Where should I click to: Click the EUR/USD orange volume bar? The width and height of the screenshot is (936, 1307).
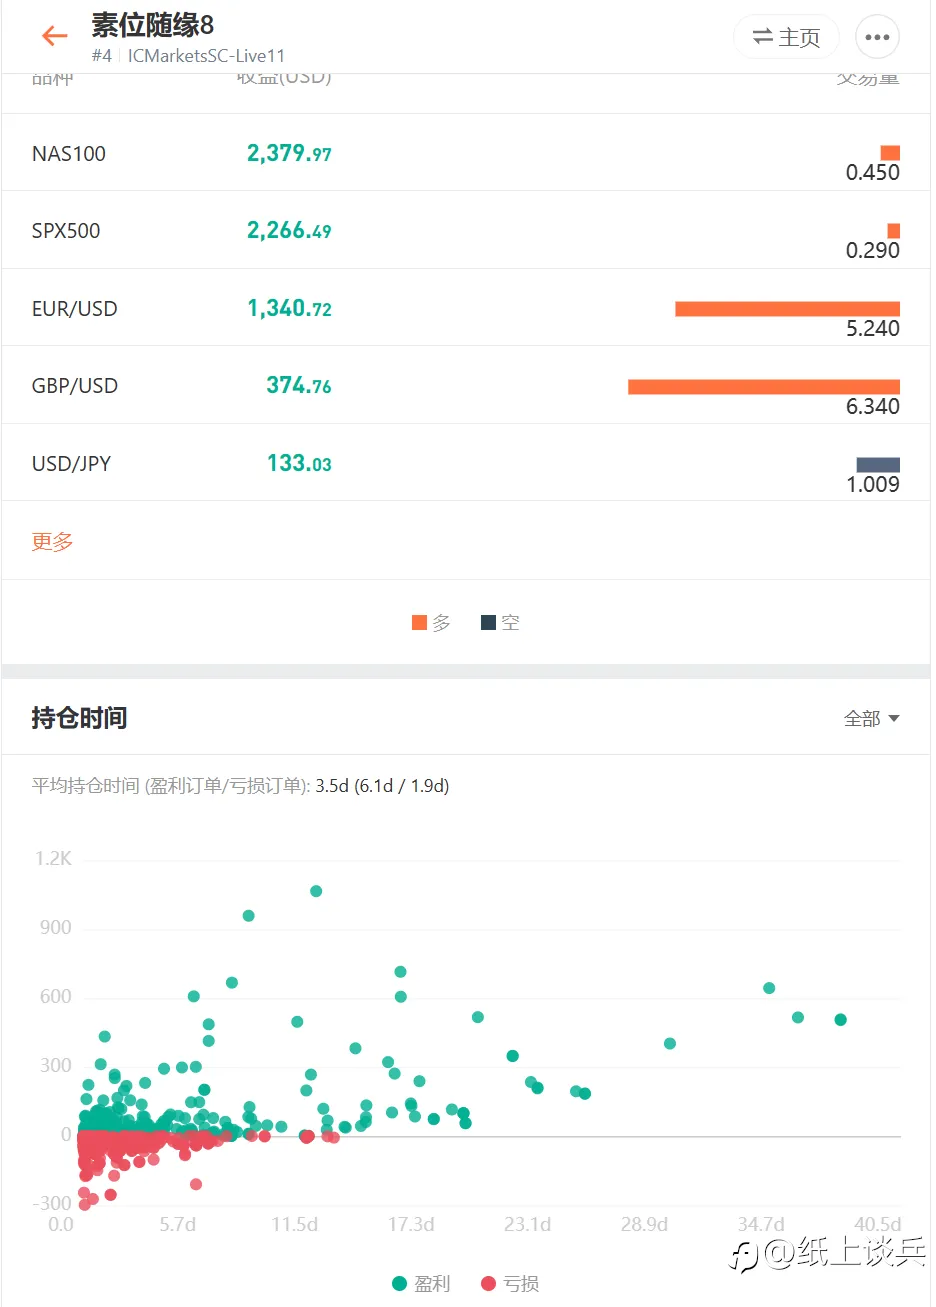pyautogui.click(x=787, y=309)
